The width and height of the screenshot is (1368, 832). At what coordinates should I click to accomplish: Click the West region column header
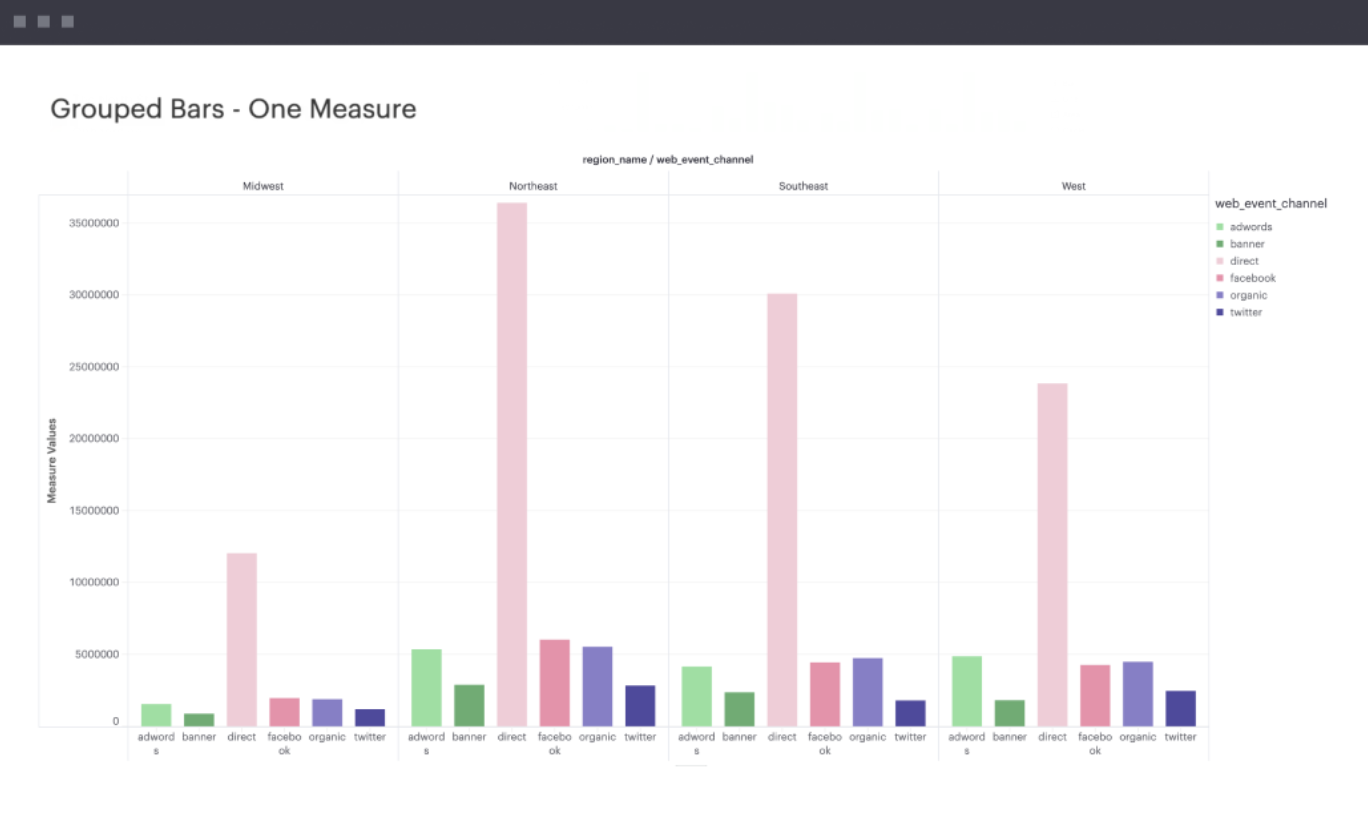click(x=1073, y=186)
